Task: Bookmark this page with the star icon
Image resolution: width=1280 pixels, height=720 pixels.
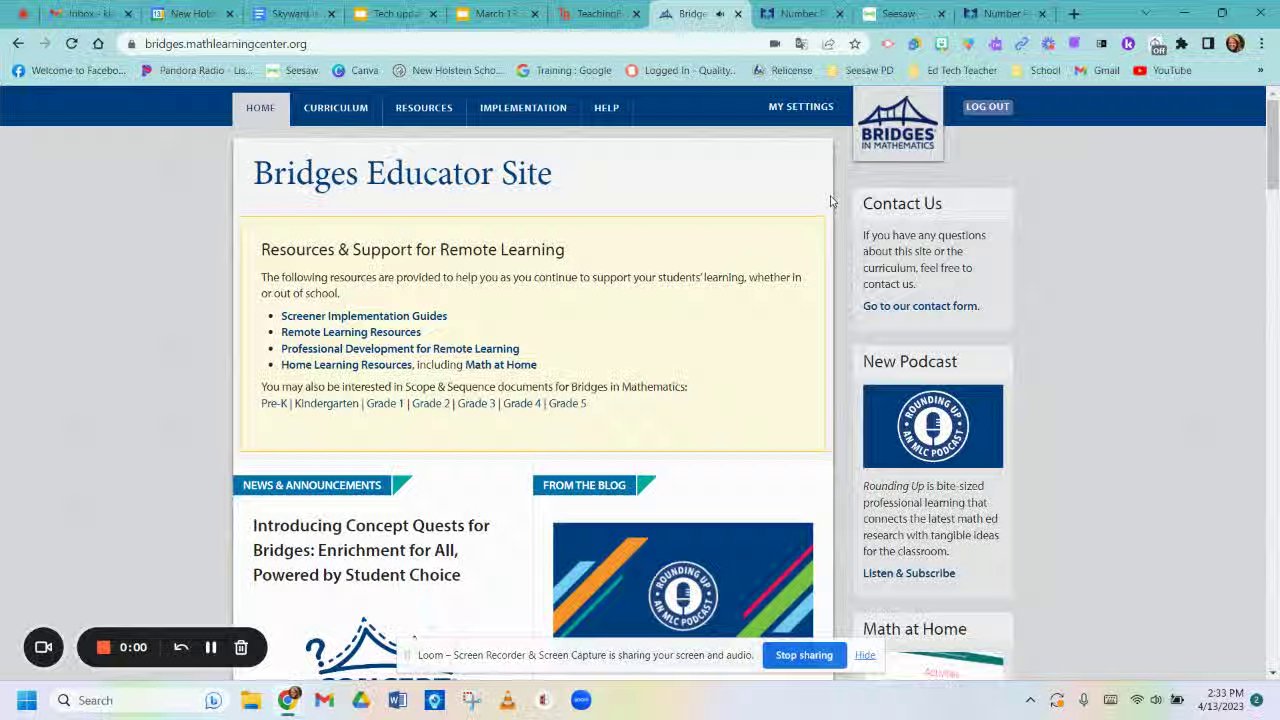Action: (x=855, y=44)
